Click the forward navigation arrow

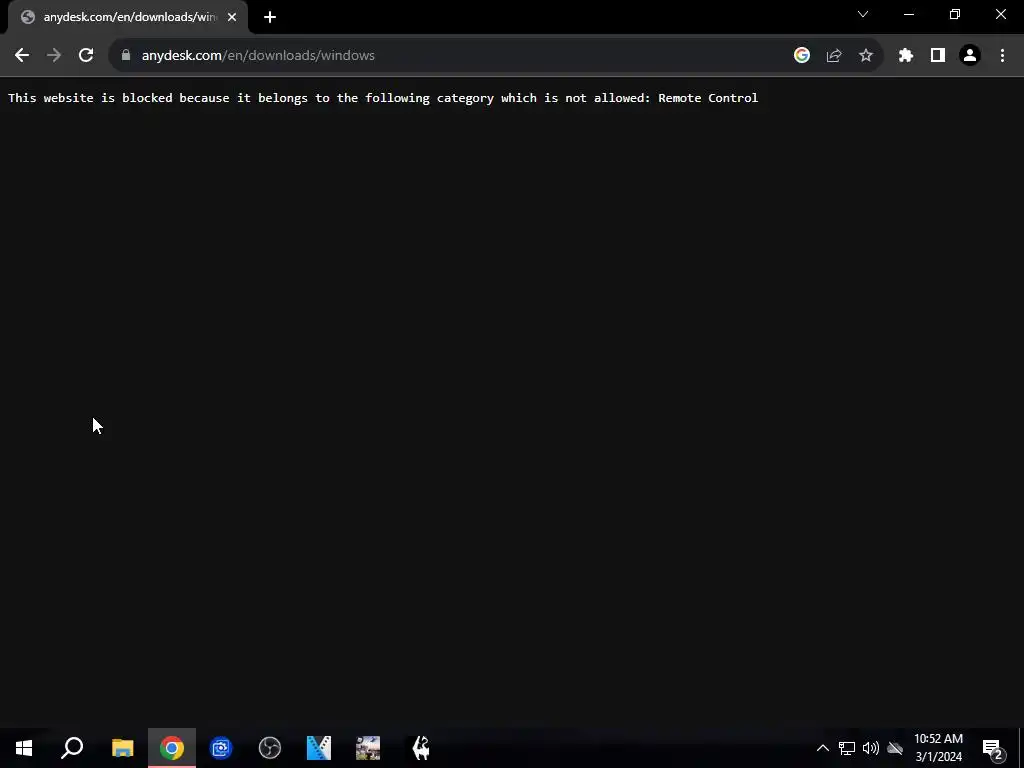tap(54, 56)
